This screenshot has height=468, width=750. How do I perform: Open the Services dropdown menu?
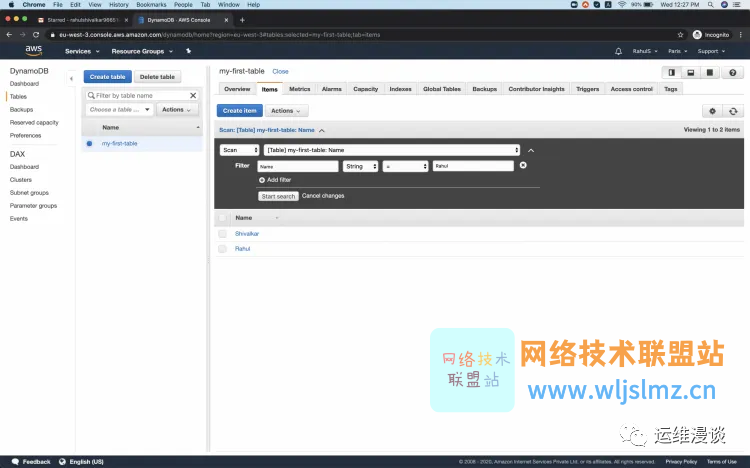(x=82, y=51)
